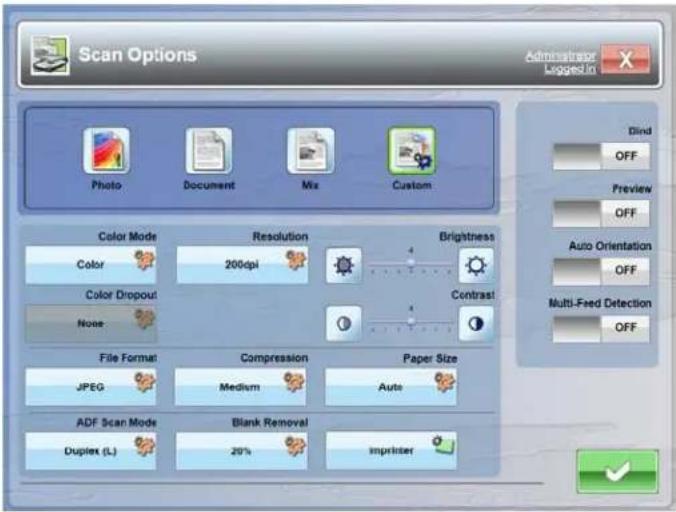Click the gear icon on Paper Size
Image resolution: width=676 pixels, height=512 pixels.
pyautogui.click(x=444, y=382)
